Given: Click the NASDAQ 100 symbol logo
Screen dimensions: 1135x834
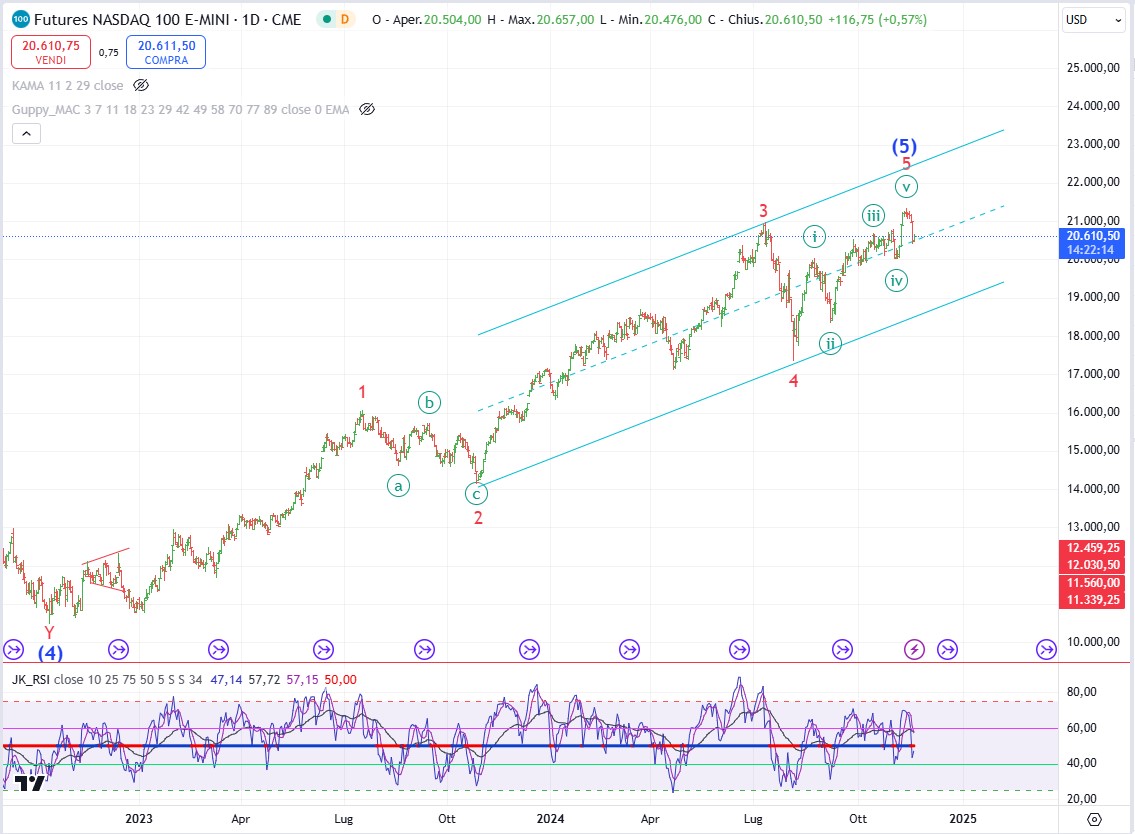Looking at the screenshot, I should pyautogui.click(x=21, y=20).
